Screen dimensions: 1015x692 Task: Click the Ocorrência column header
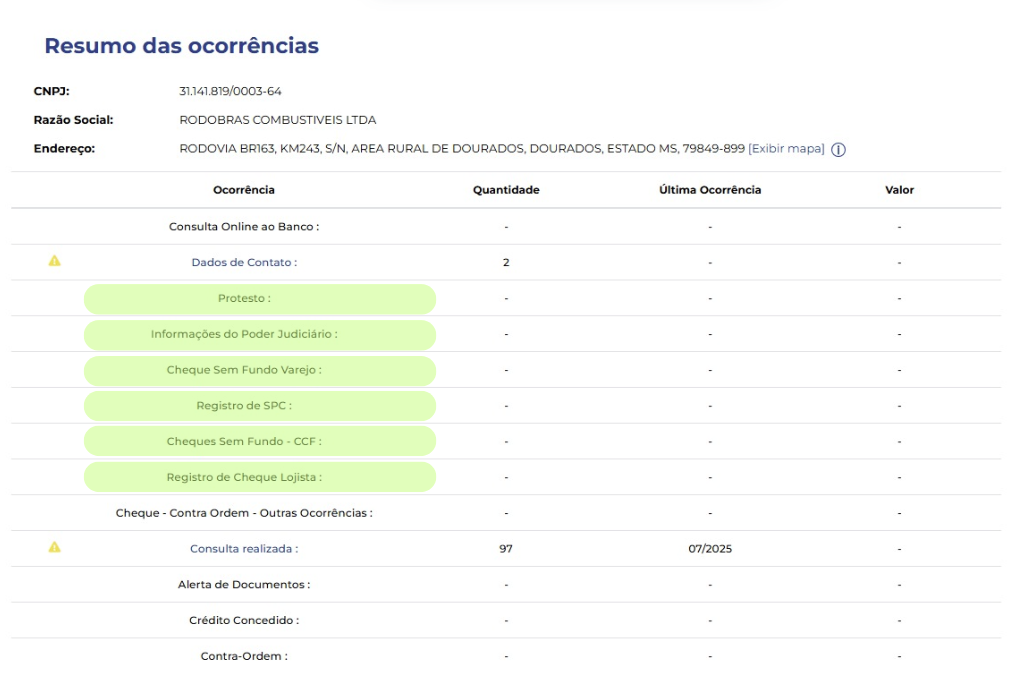[x=244, y=190]
